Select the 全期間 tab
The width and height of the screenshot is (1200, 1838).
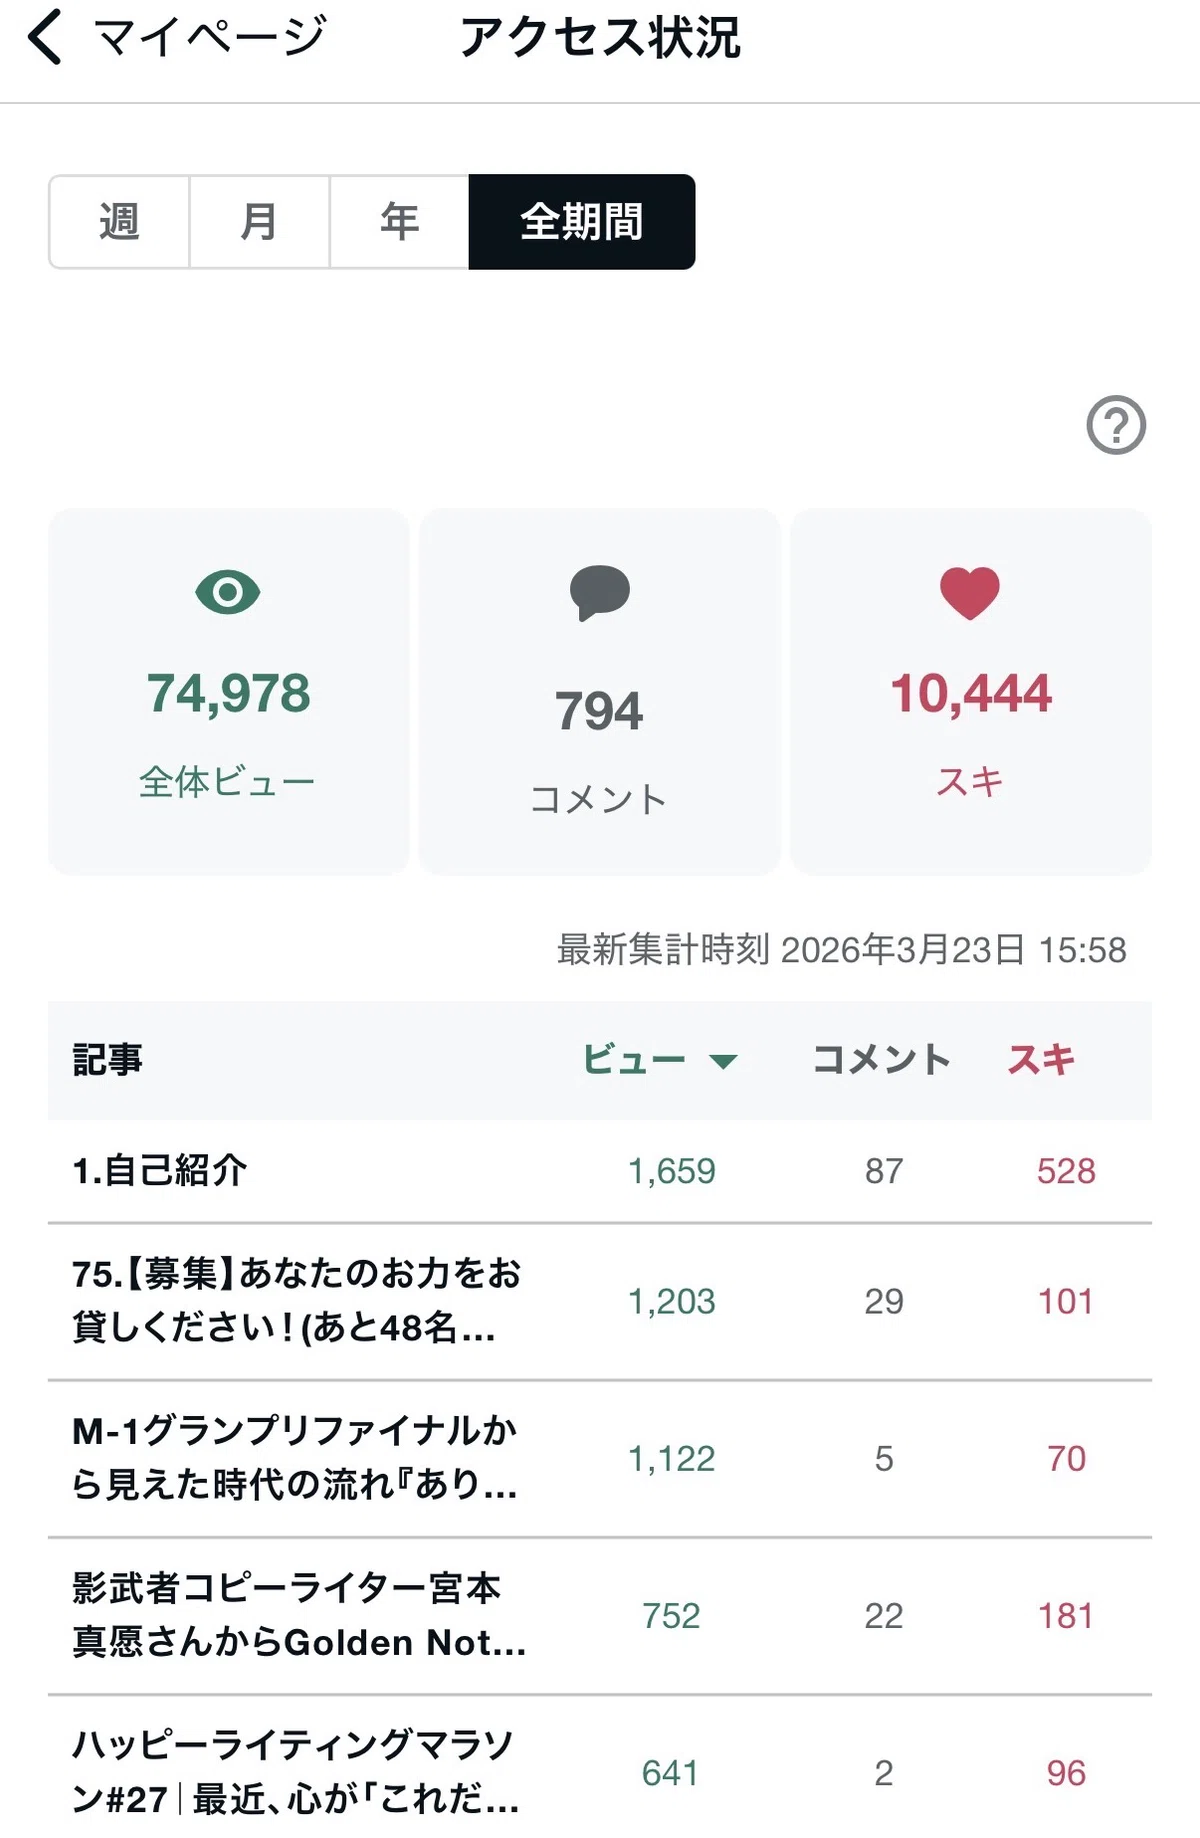[582, 222]
